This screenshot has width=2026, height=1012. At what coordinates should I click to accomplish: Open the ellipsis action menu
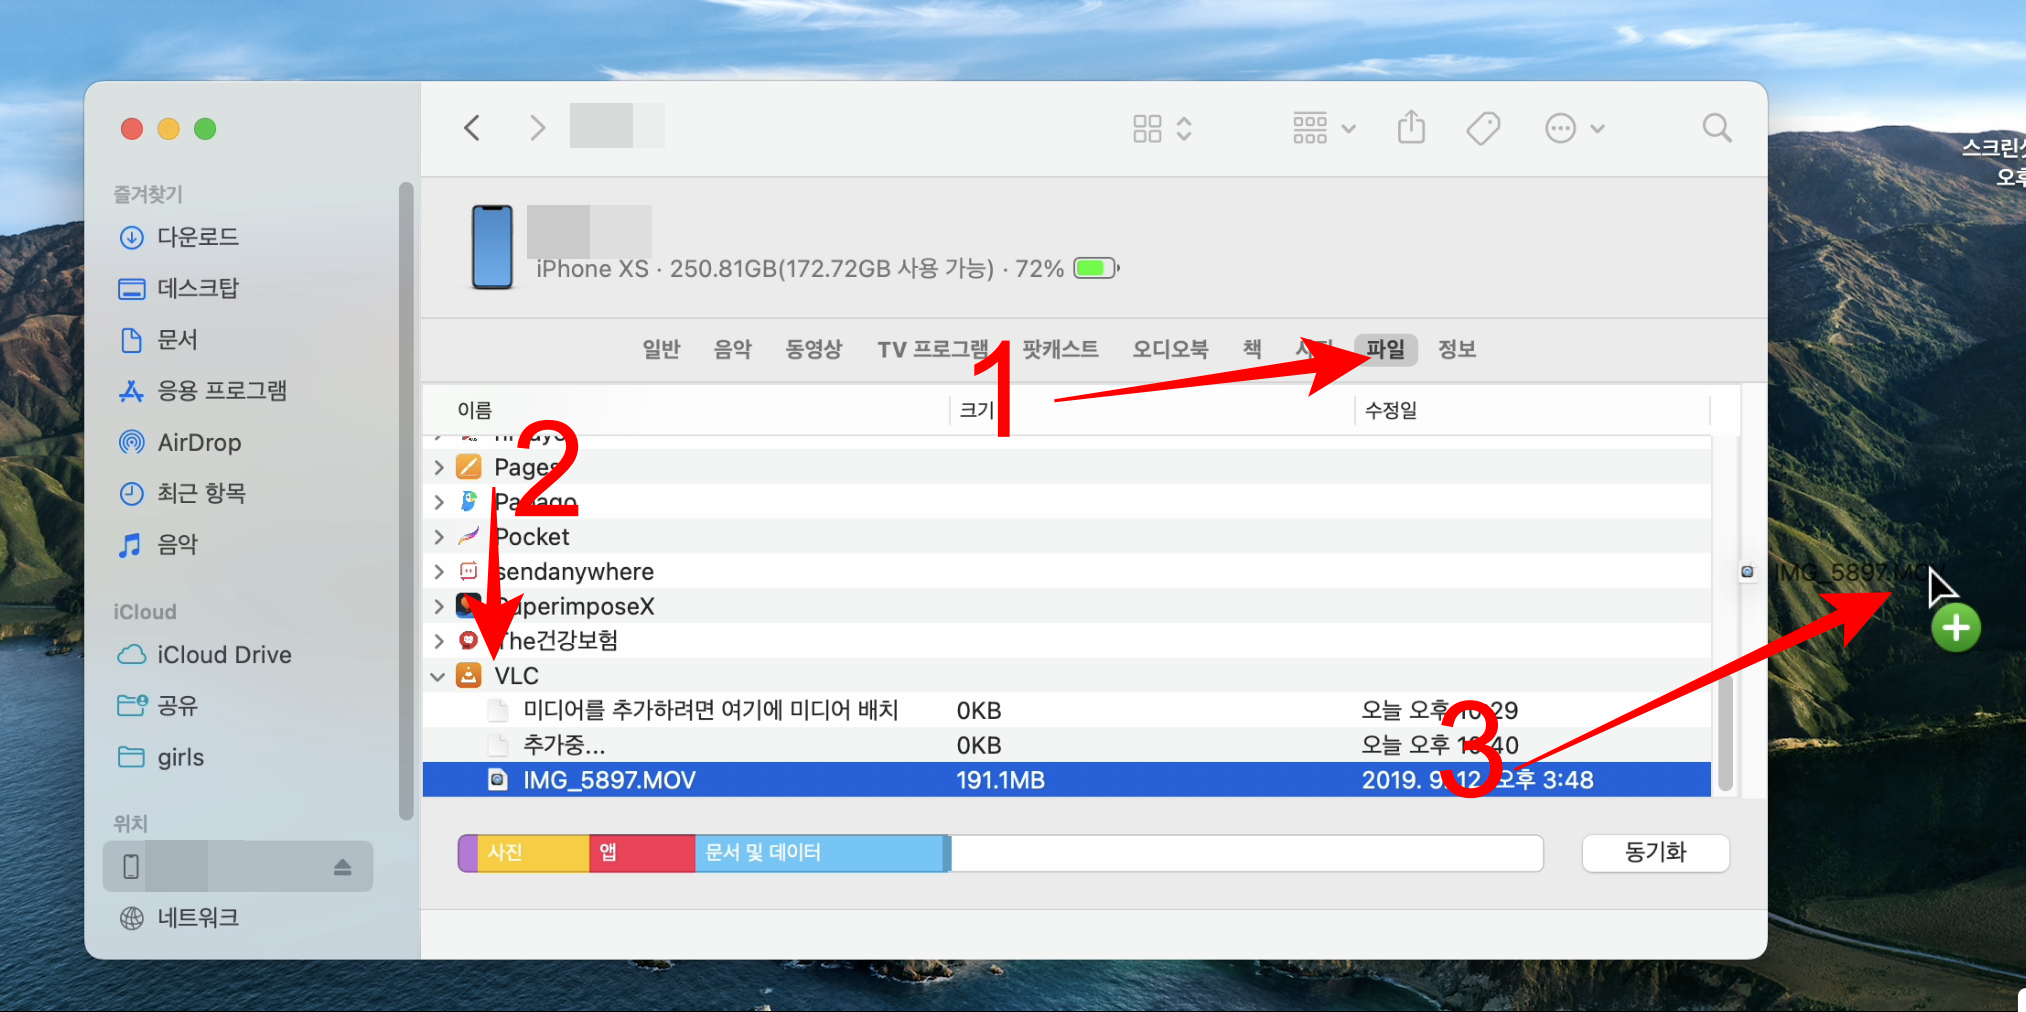(1575, 128)
